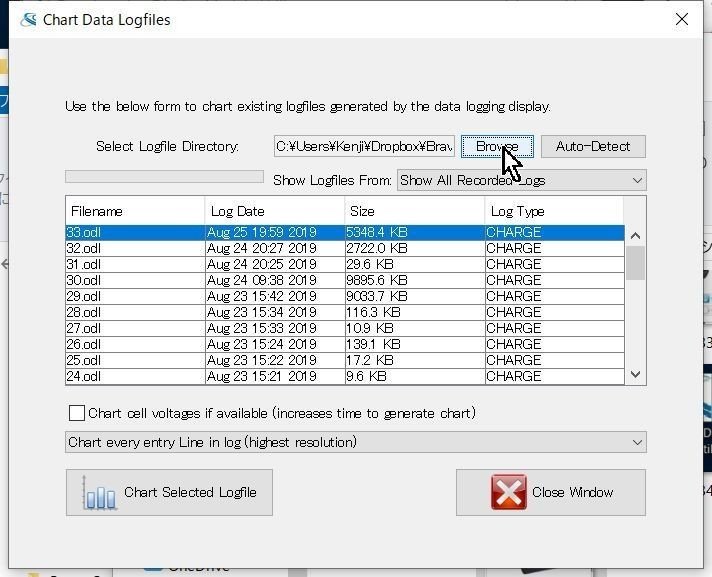Select the 30.odl logfile row

pos(345,280)
